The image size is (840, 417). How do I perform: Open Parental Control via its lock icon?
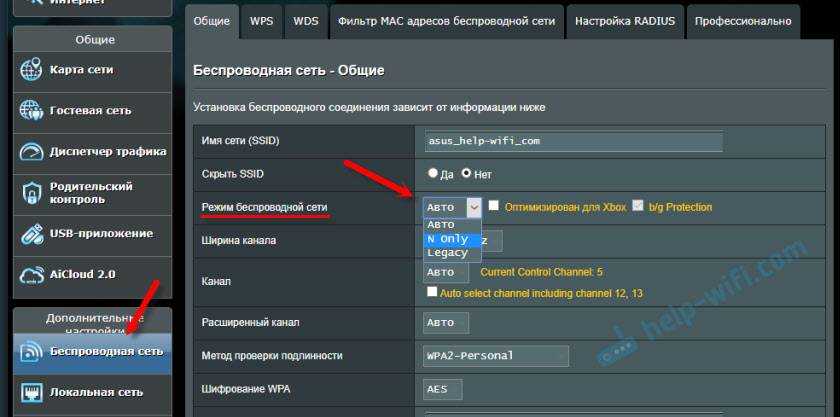point(32,193)
